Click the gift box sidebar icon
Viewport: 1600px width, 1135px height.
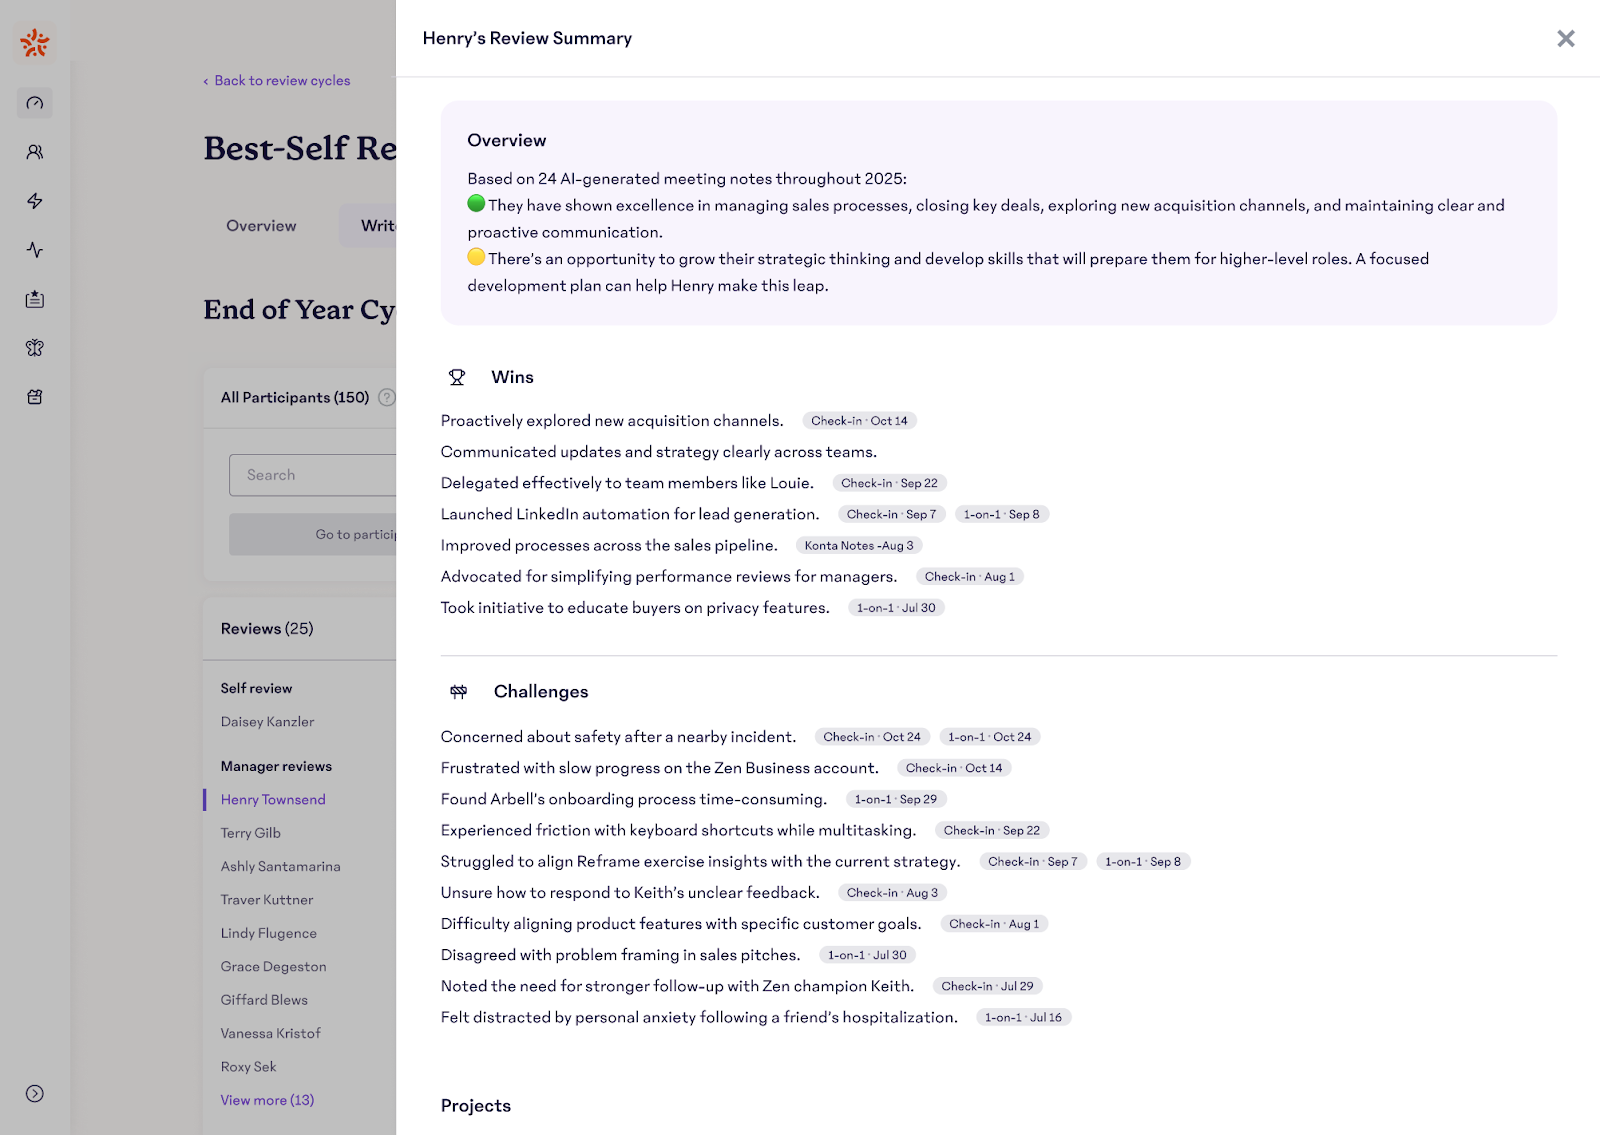[x=35, y=397]
